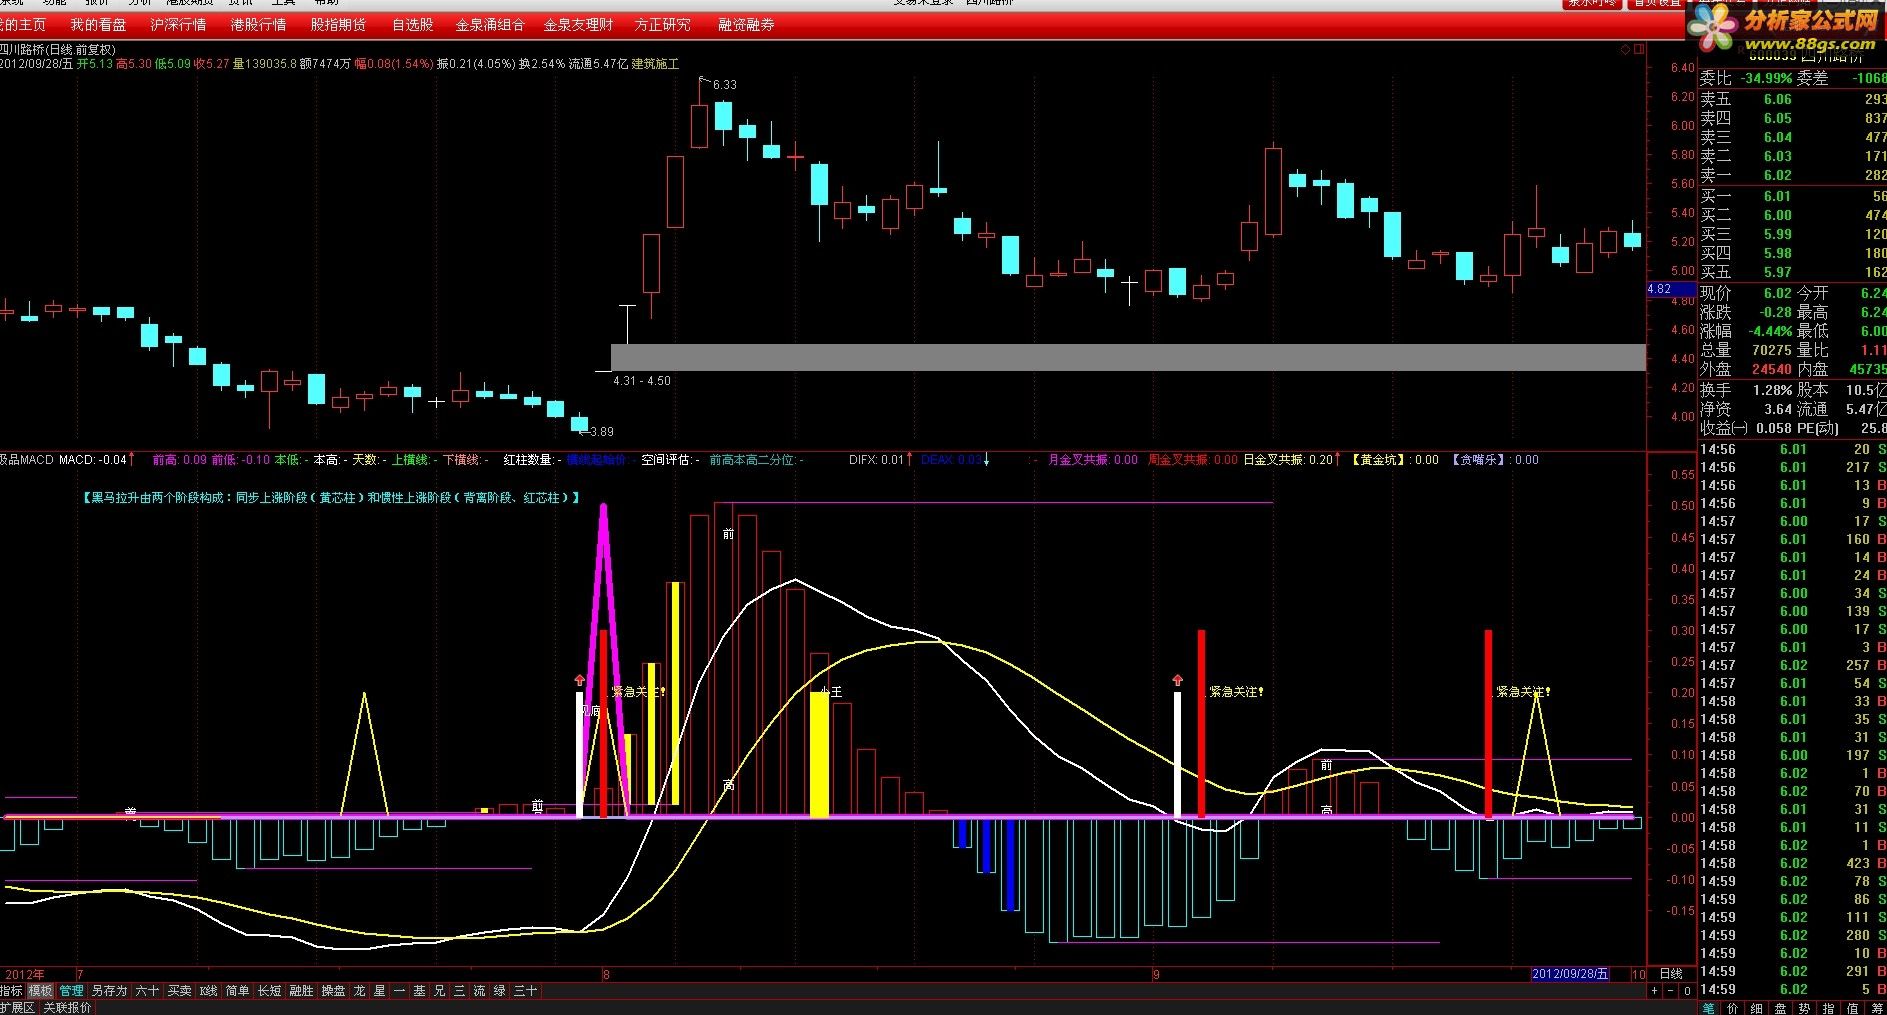
Task: Open the 金泉涌组合 menu tab
Action: (490, 24)
